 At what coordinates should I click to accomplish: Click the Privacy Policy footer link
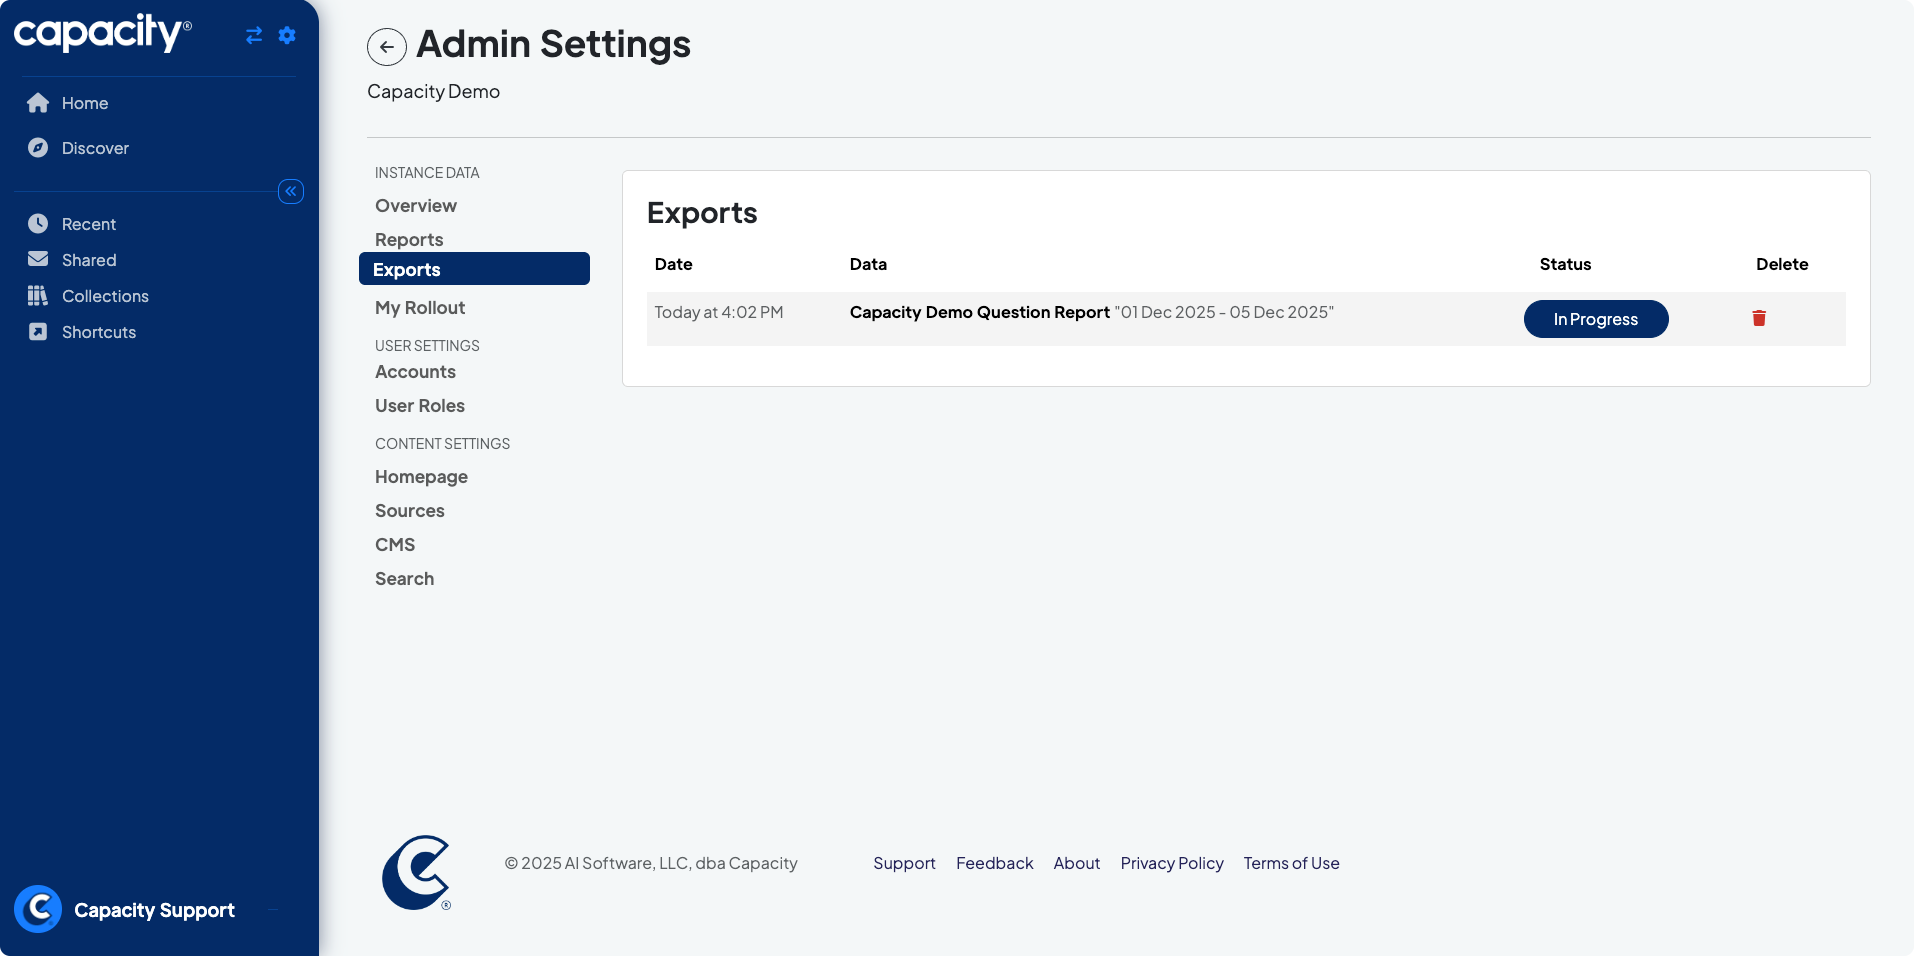coord(1171,863)
